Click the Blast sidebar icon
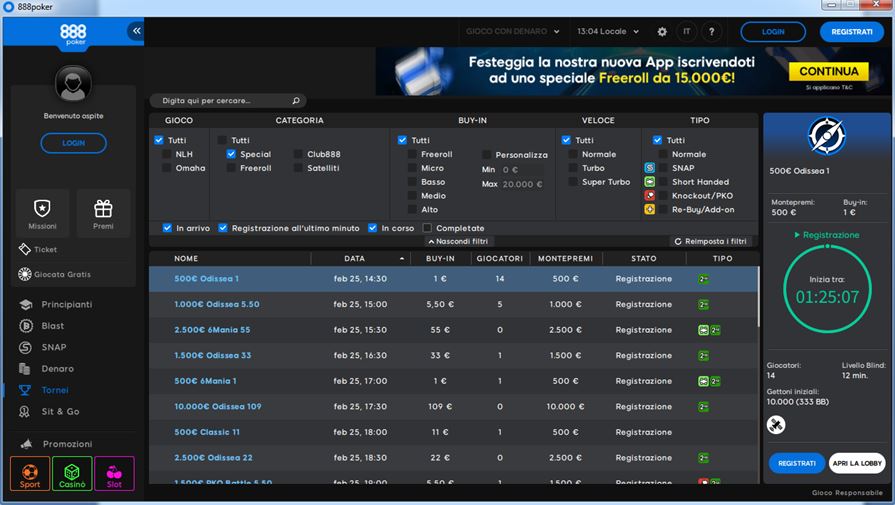 click(26, 326)
